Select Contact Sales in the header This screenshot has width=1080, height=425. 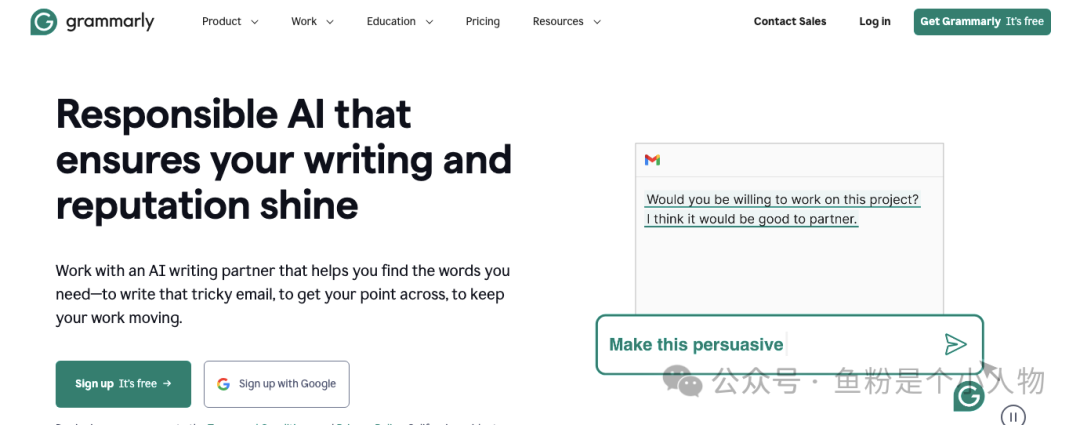click(790, 21)
